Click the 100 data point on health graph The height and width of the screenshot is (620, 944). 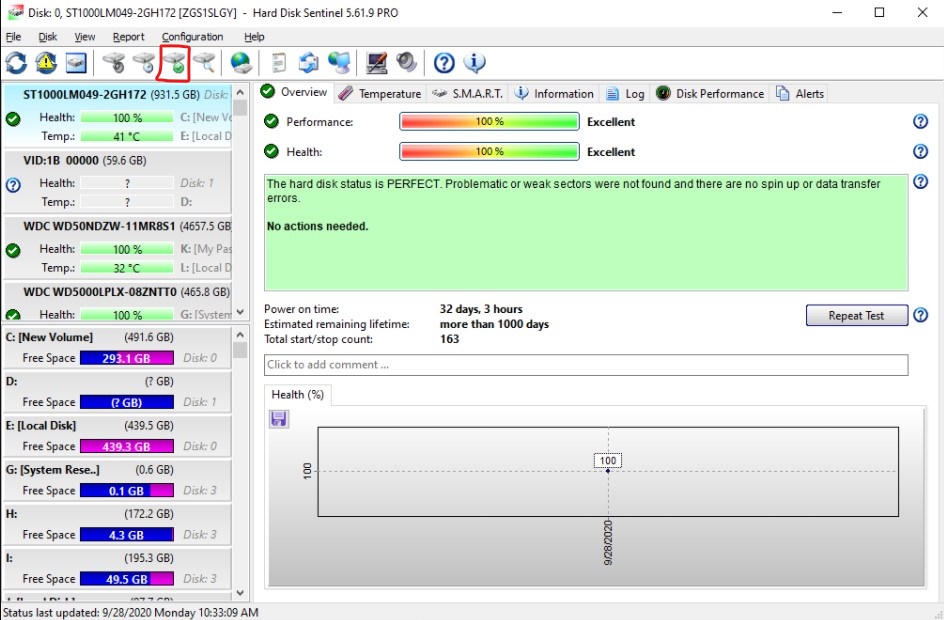tap(608, 471)
